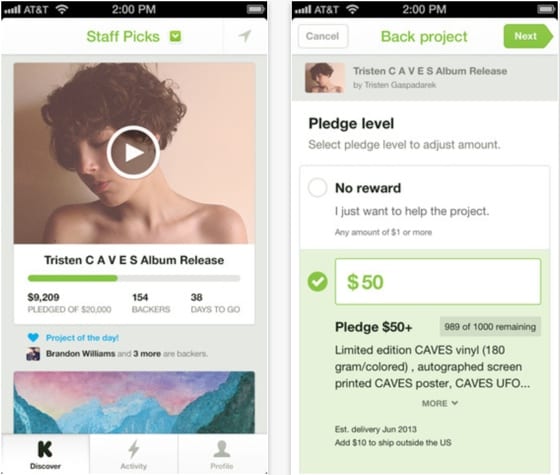Viewport: 560px width, 475px height.
Task: Select the No reward radio button
Action: [318, 188]
